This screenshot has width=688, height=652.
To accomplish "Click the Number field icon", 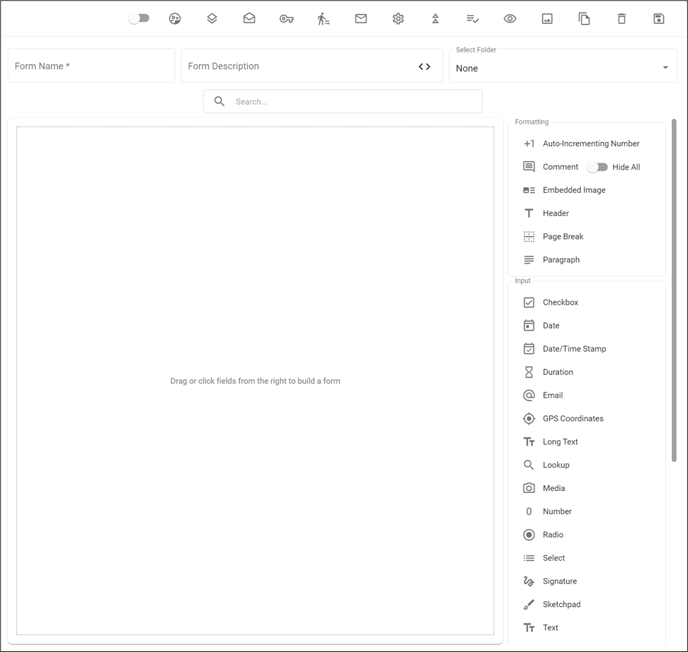I will click(x=529, y=512).
